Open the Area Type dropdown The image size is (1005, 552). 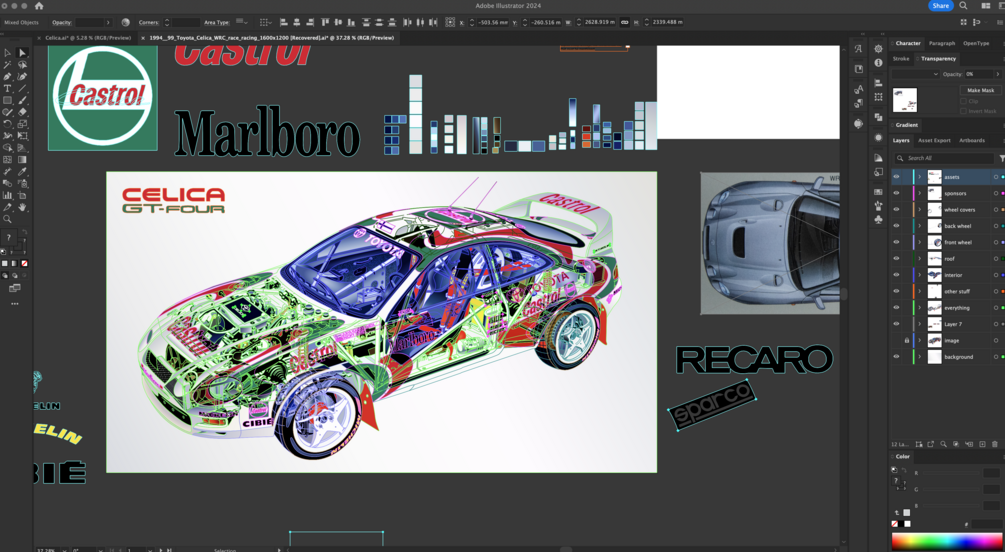pos(242,22)
